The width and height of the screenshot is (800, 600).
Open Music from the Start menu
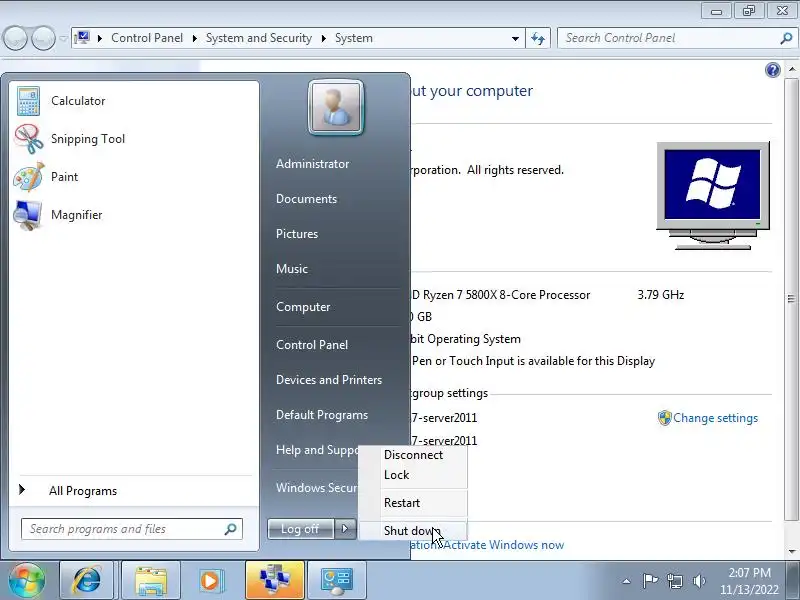(291, 269)
